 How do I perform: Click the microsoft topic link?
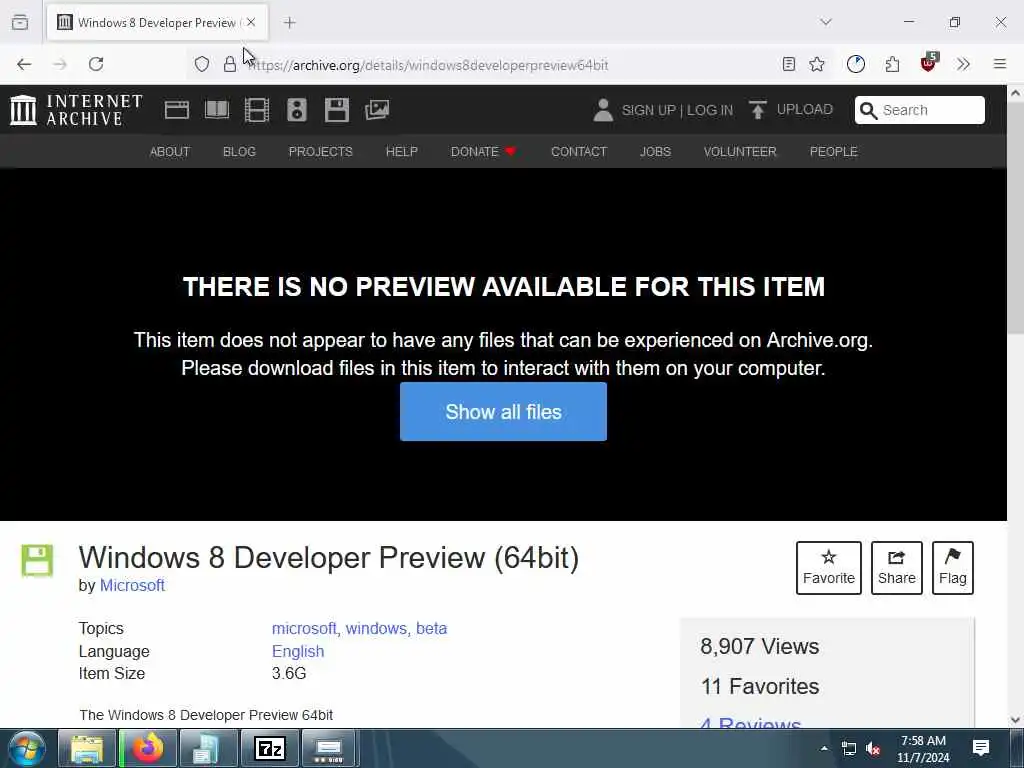[304, 628]
